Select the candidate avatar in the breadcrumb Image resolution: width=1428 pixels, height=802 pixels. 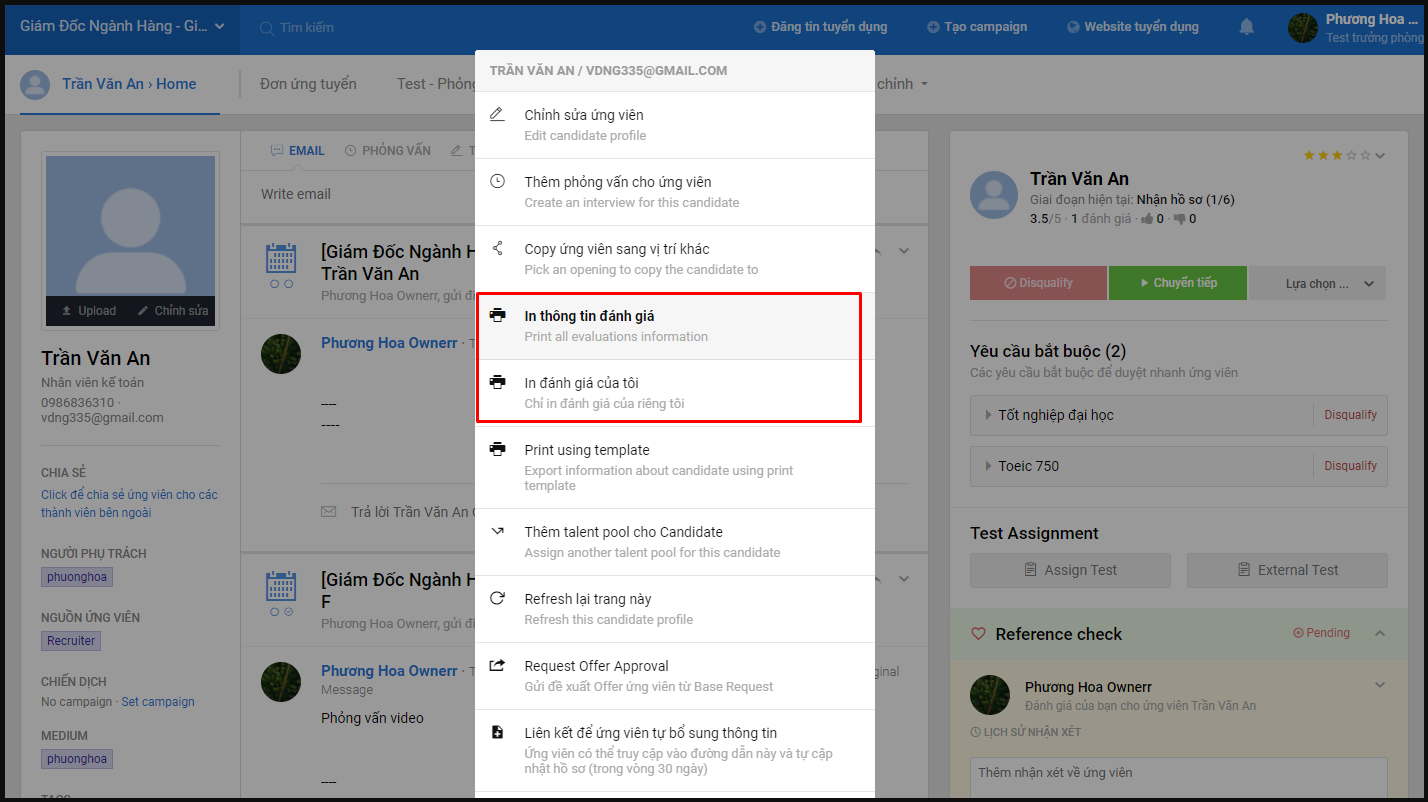tap(35, 84)
